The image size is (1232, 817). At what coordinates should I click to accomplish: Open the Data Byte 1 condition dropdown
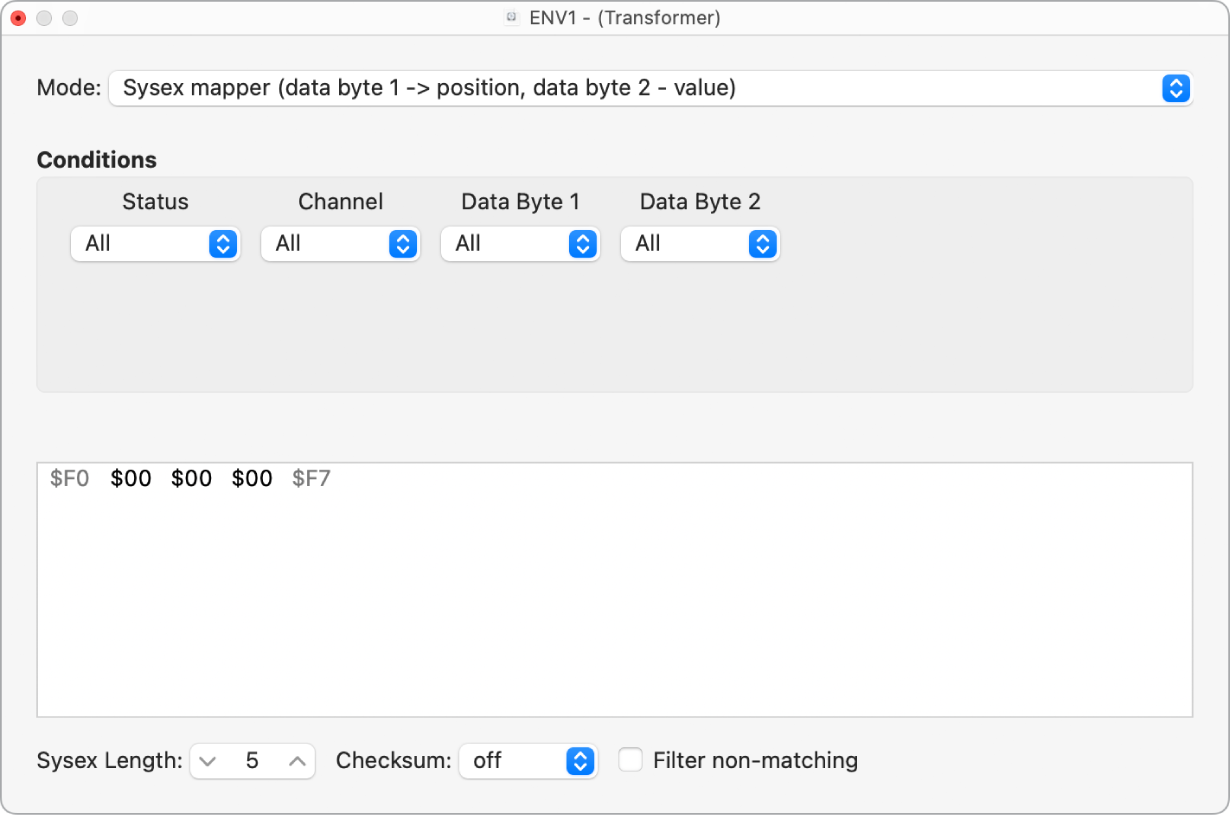pyautogui.click(x=520, y=244)
